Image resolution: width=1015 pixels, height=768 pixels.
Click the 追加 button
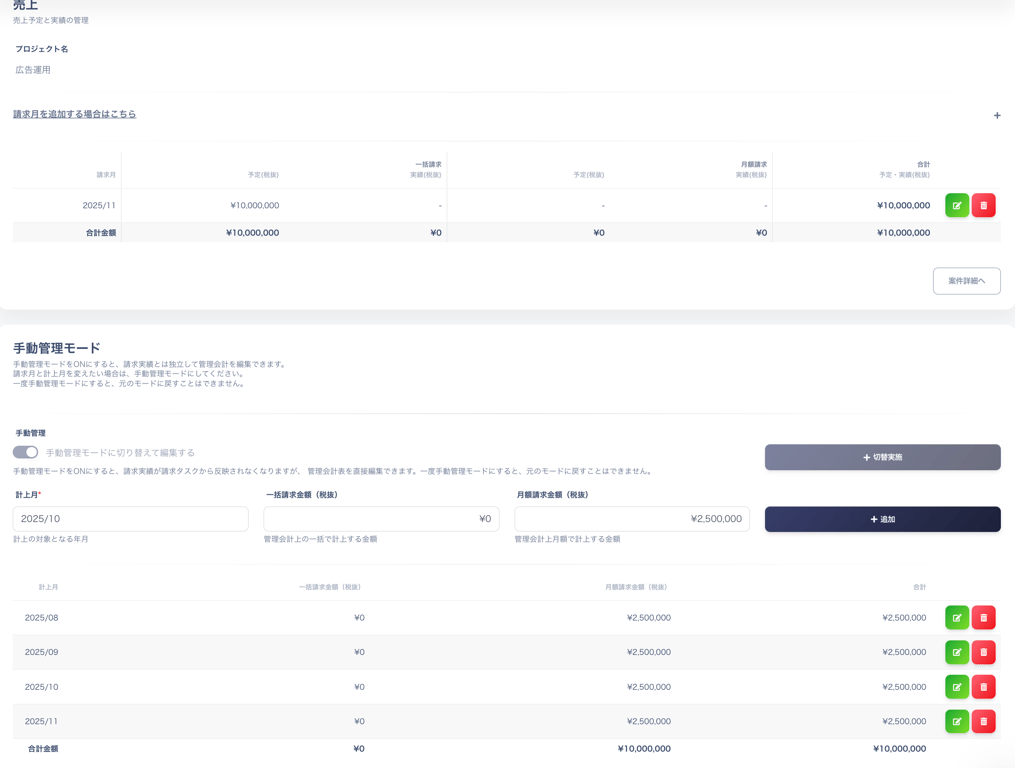pos(882,519)
